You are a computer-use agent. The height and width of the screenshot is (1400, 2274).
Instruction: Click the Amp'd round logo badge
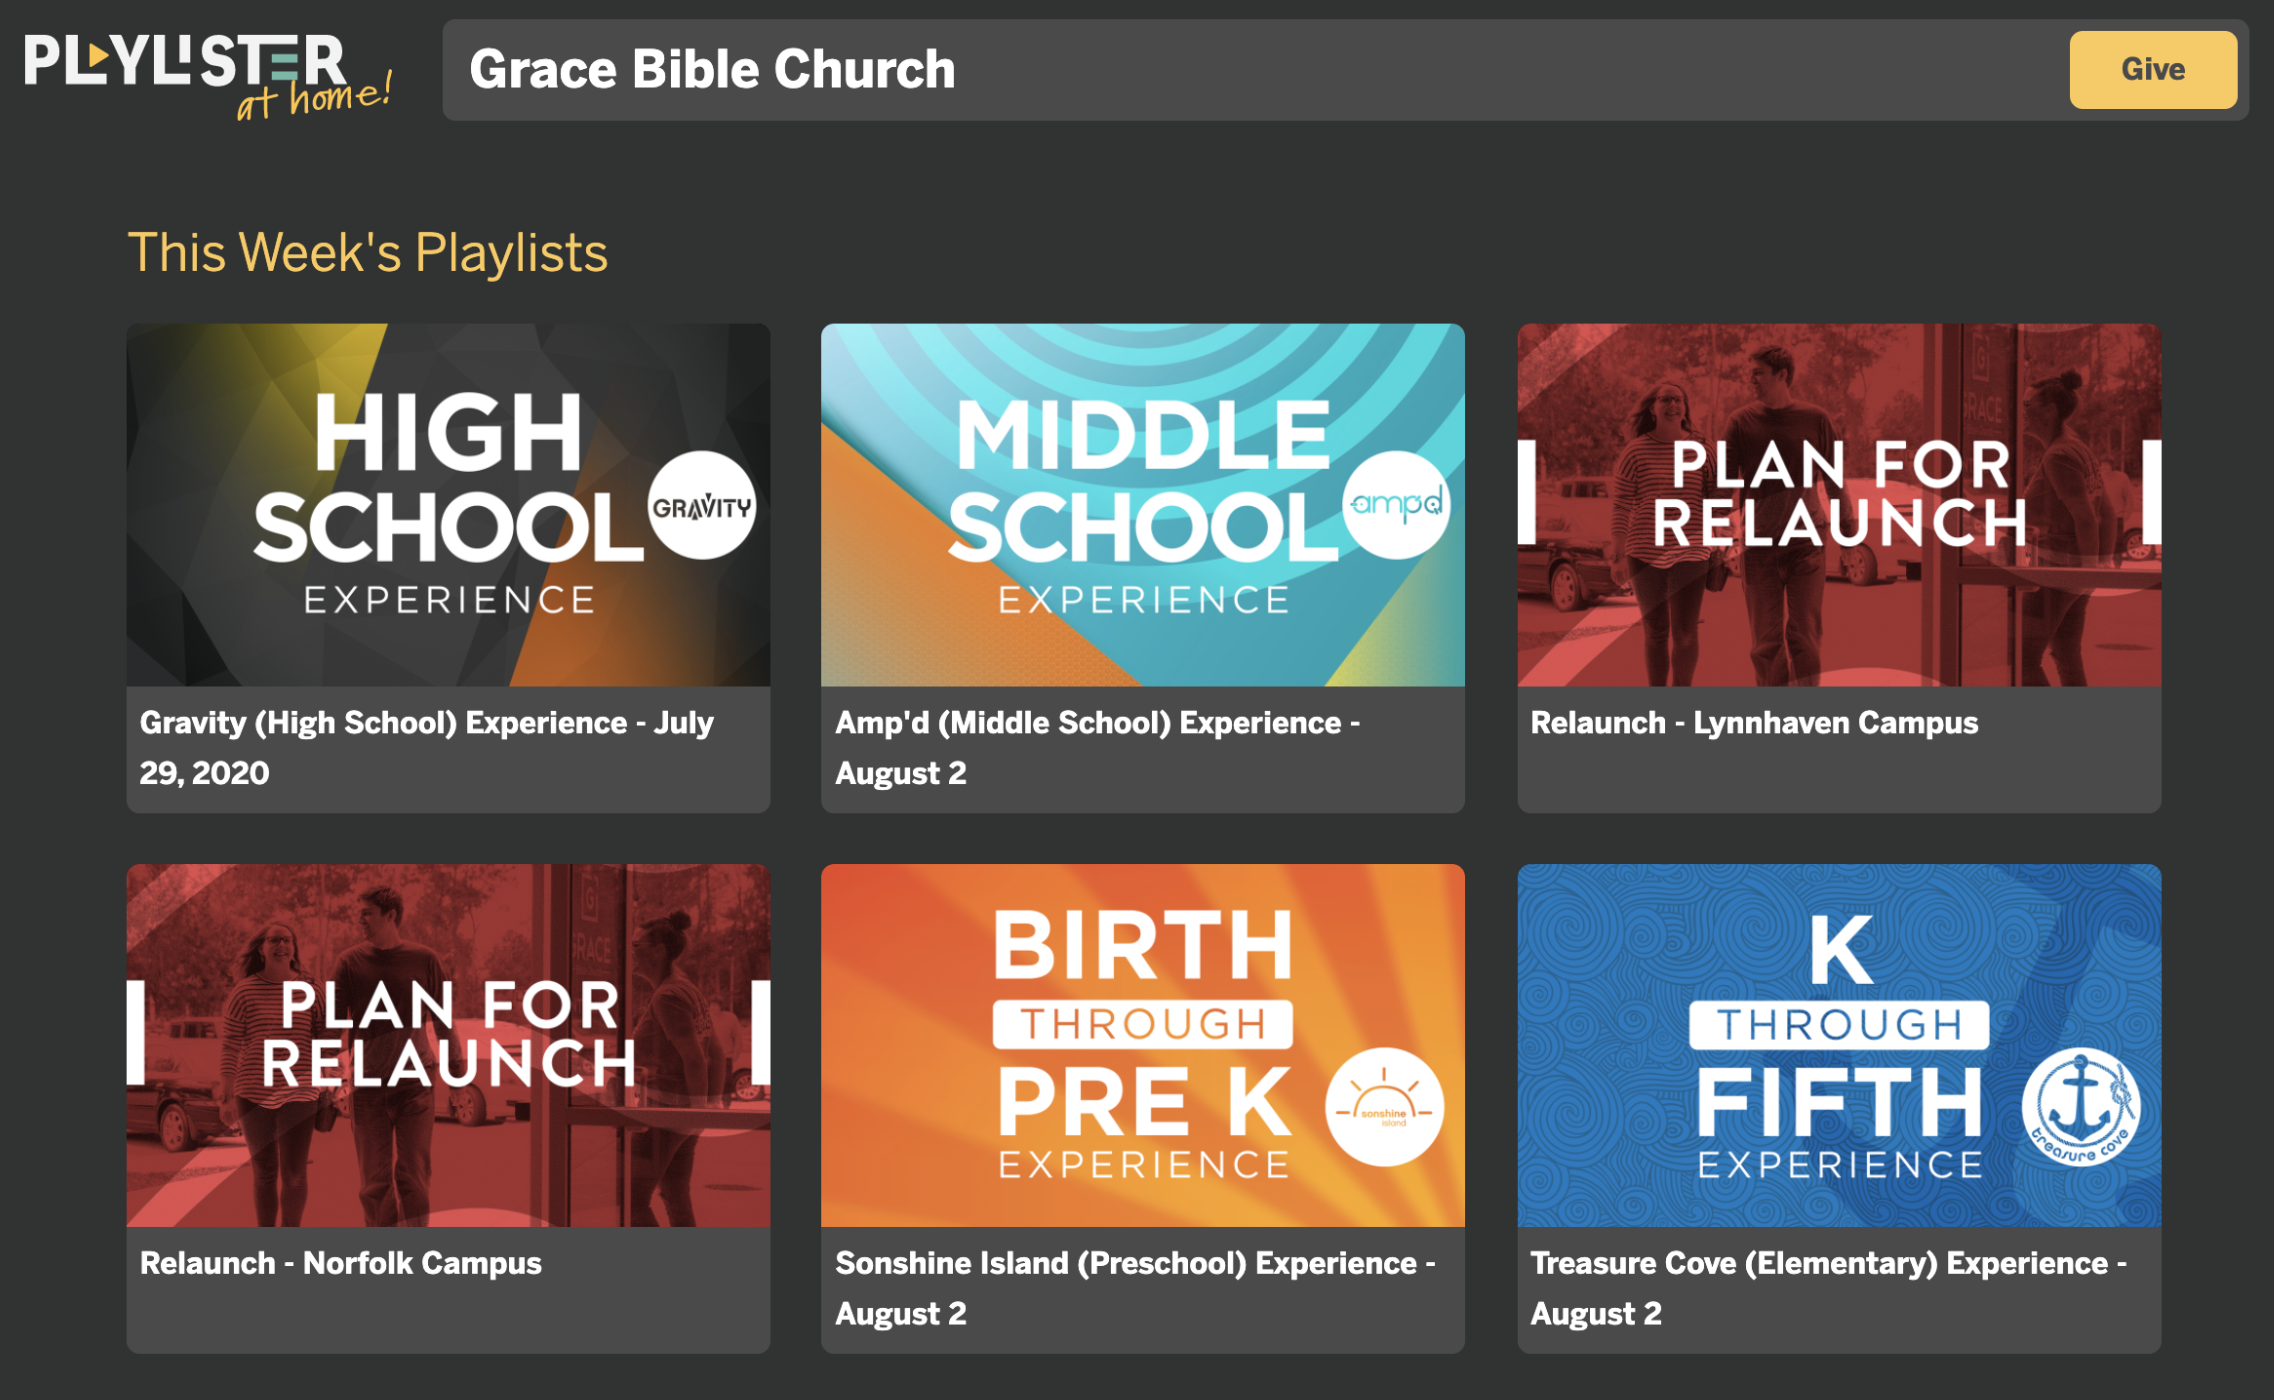(x=1396, y=504)
